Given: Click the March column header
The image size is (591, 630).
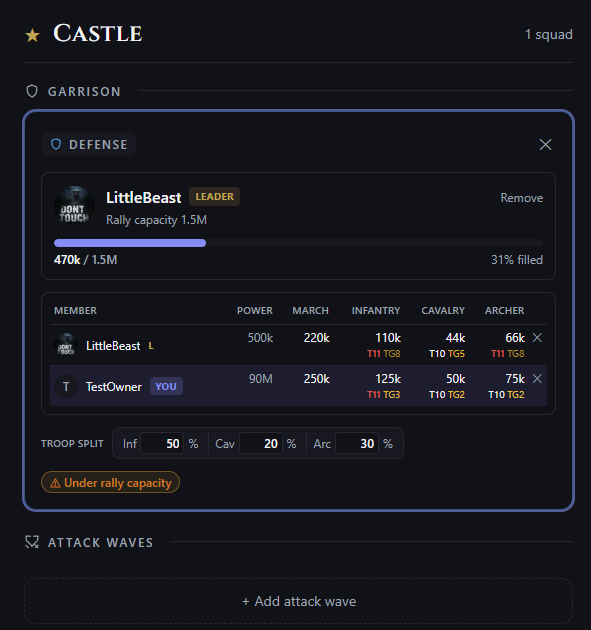Looking at the screenshot, I should point(310,311).
